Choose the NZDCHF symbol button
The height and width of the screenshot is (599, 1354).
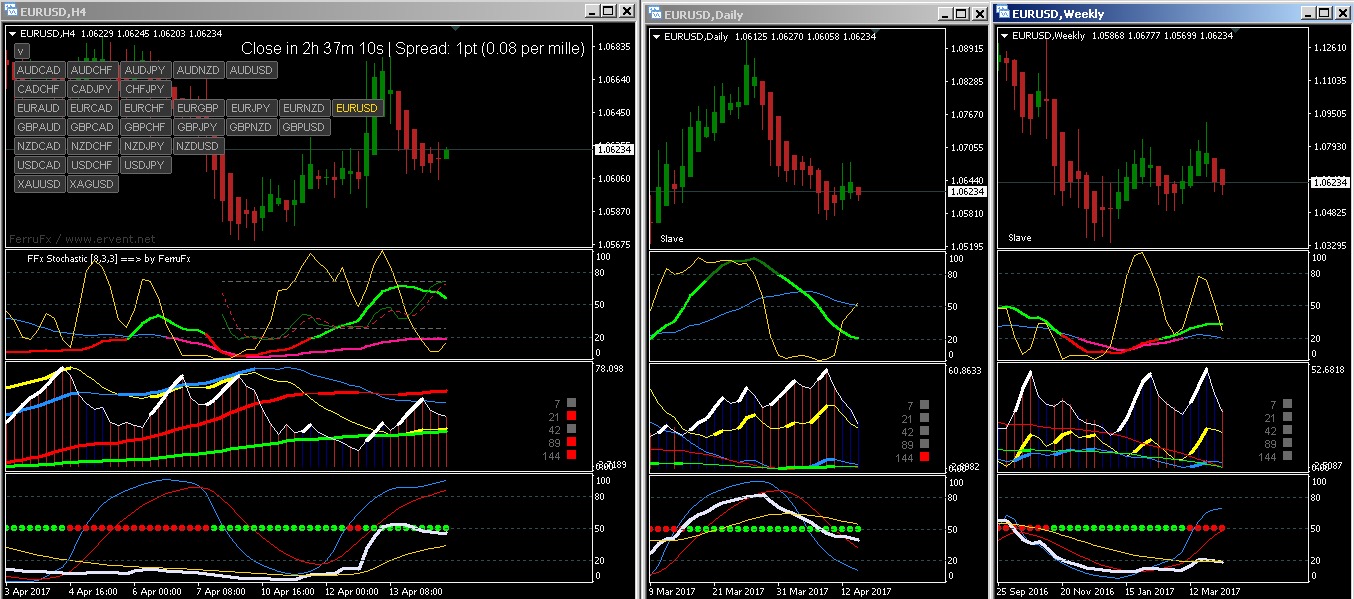coord(93,146)
